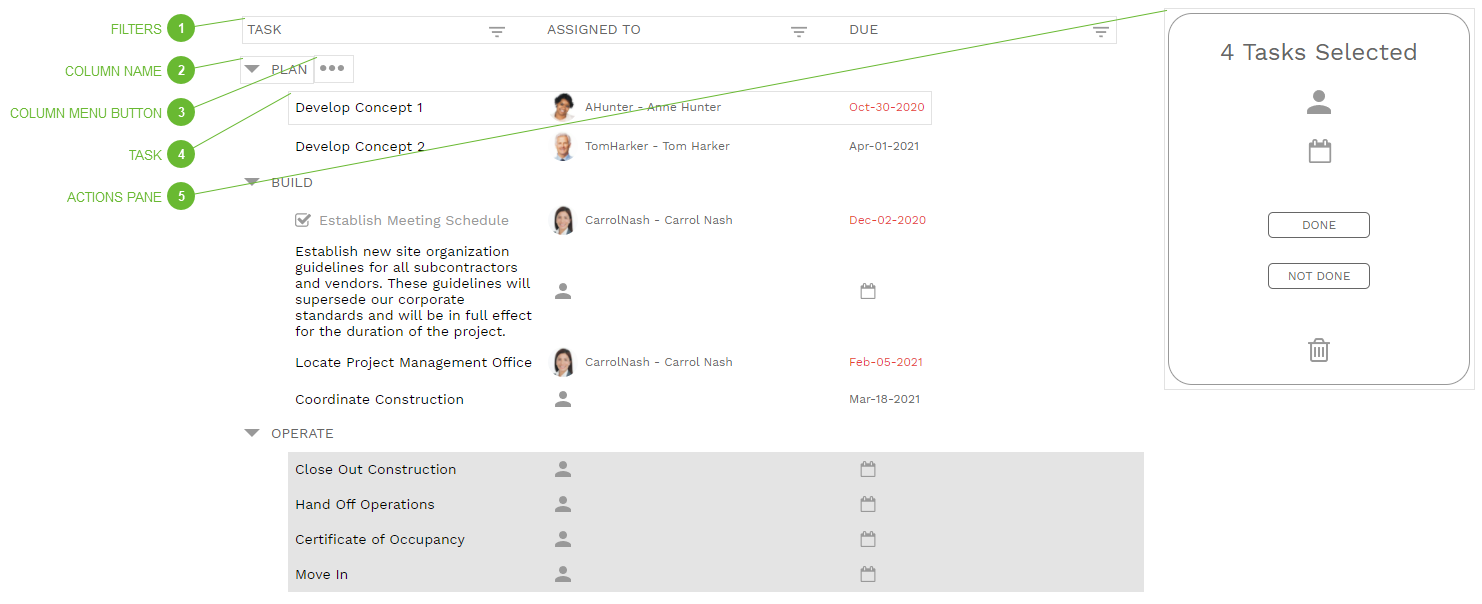Open the PLAN column three-dot menu
Screen dimensions: 1482x604
coord(333,69)
